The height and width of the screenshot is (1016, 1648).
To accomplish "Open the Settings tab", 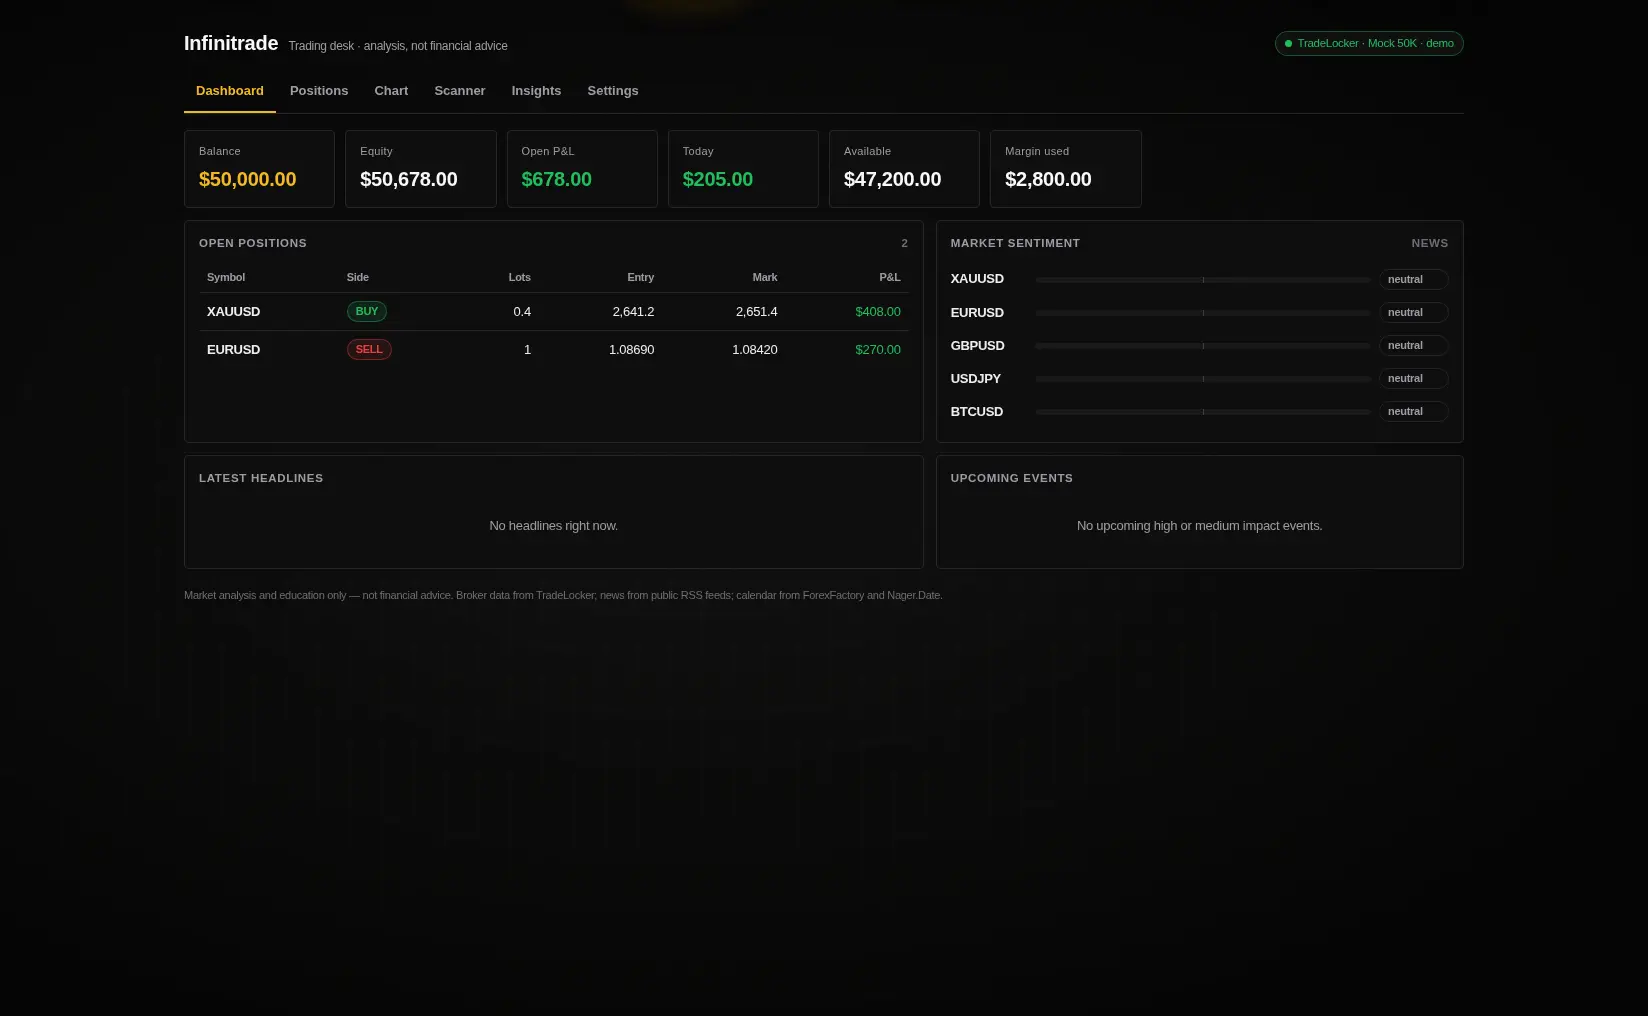I will [613, 91].
